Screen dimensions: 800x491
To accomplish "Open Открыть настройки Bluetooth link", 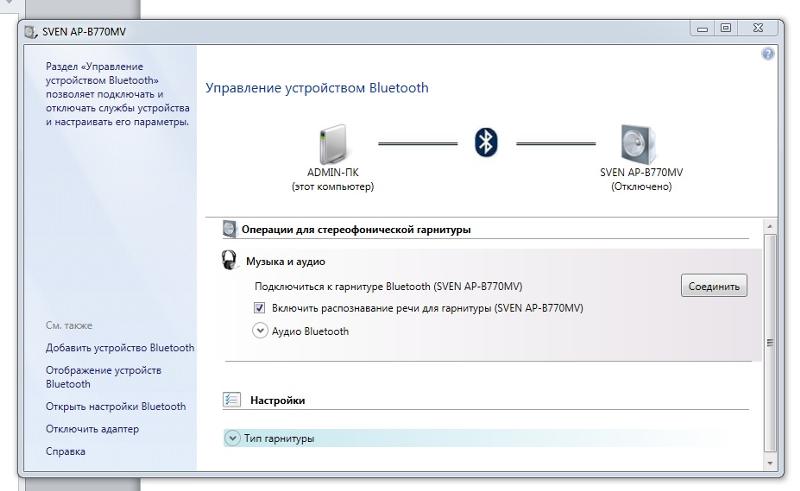I will pyautogui.click(x=116, y=406).
